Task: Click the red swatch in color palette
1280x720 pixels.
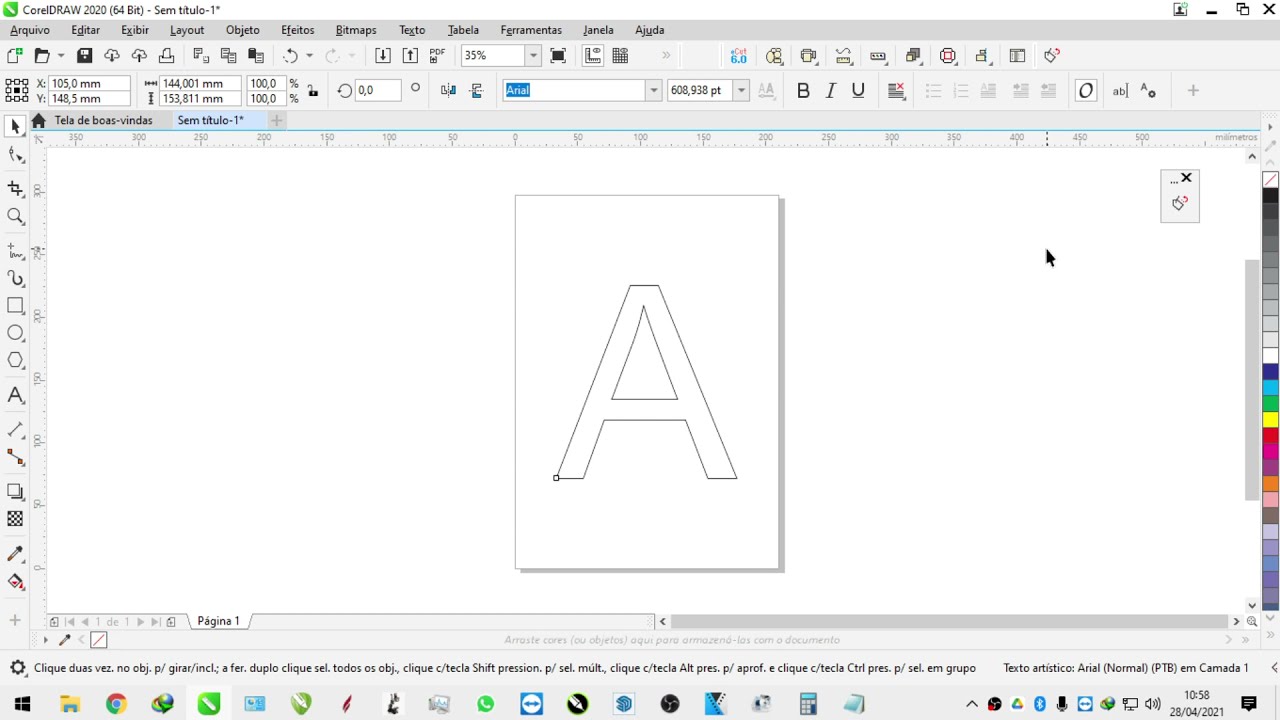Action: (x=1270, y=435)
